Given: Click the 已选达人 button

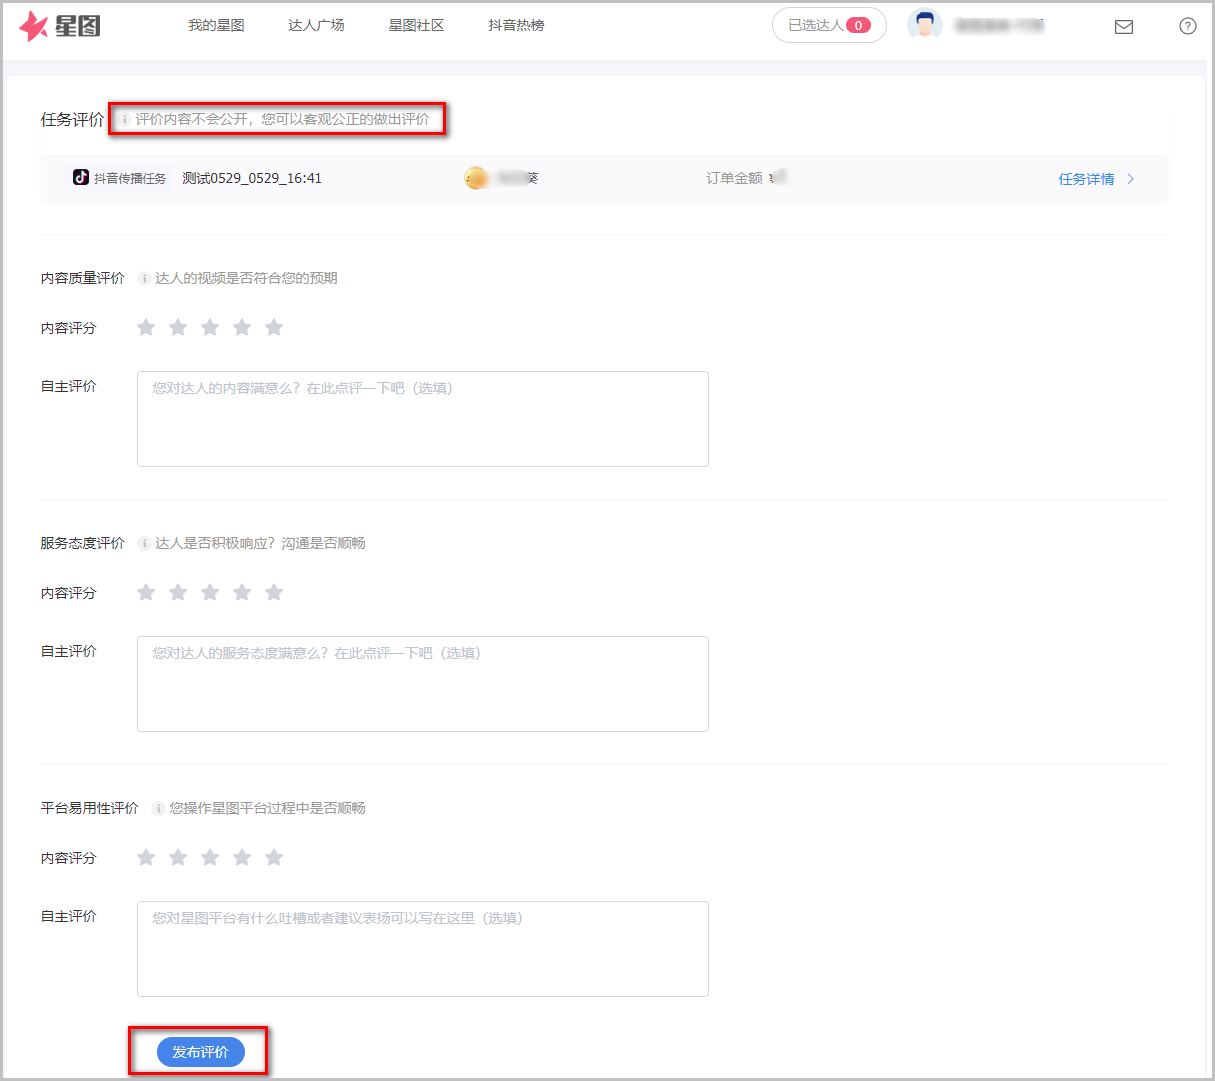Looking at the screenshot, I should 828,26.
